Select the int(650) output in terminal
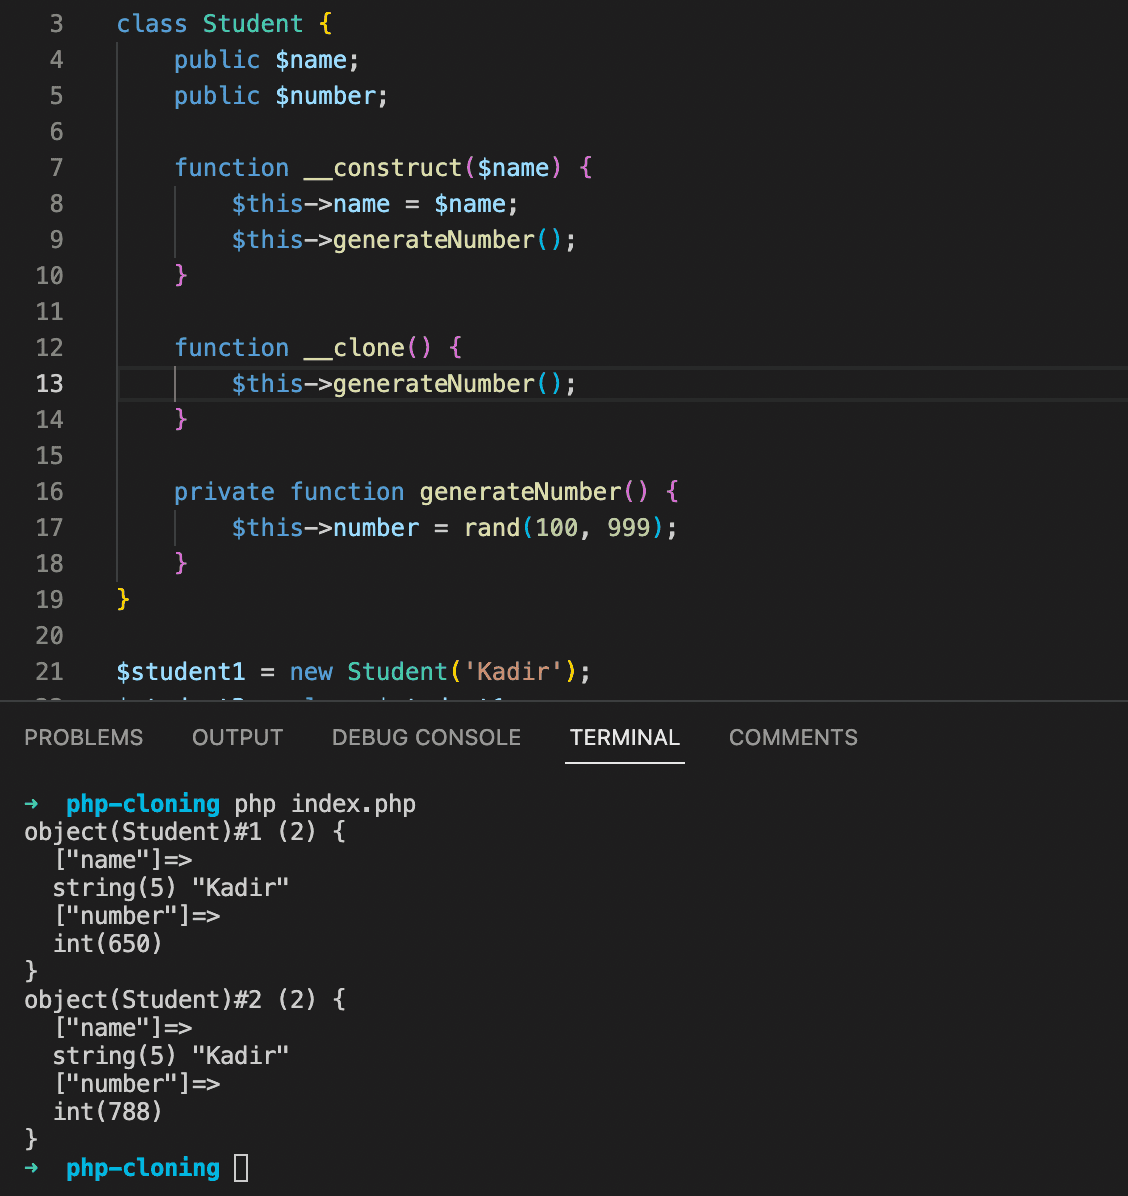The image size is (1128, 1196). pos(107,943)
